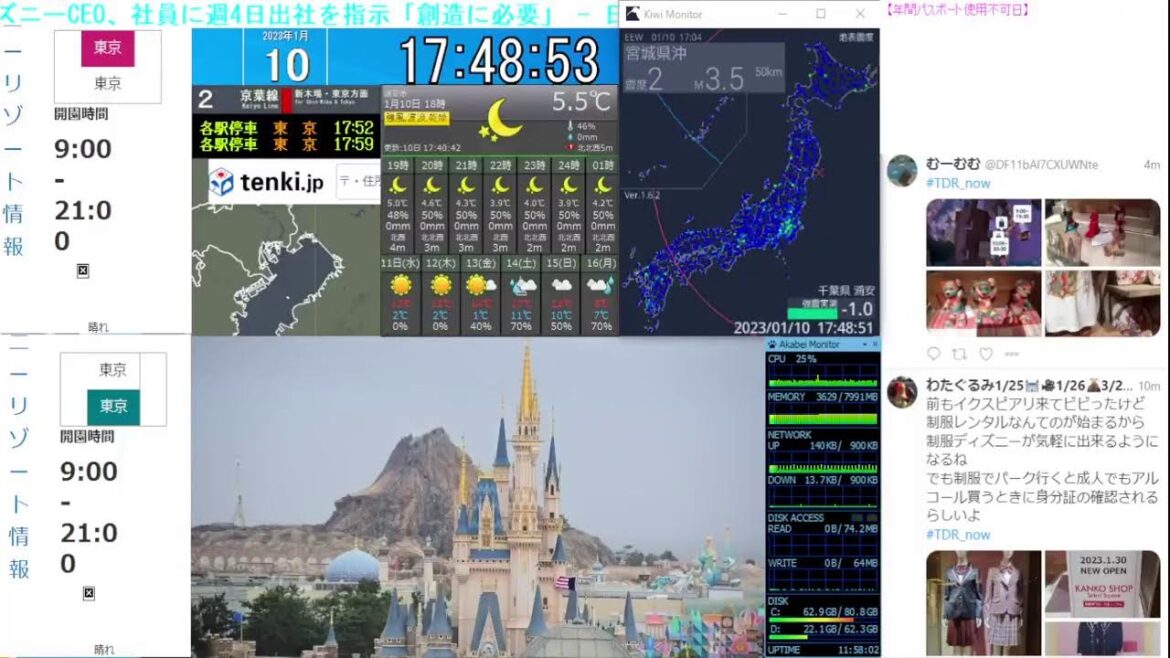1170x658 pixels.
Task: Click the @DF11bAI7CXUWNte username link
Action: tap(1040, 163)
